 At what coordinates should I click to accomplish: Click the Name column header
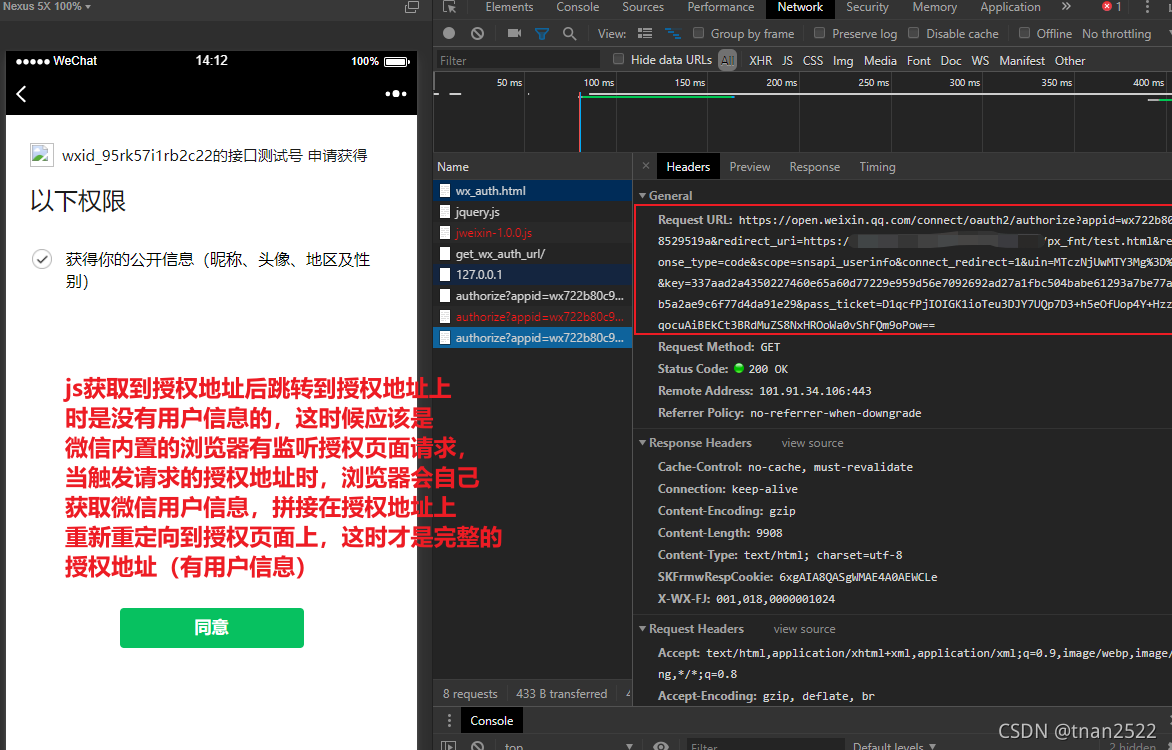(532, 167)
